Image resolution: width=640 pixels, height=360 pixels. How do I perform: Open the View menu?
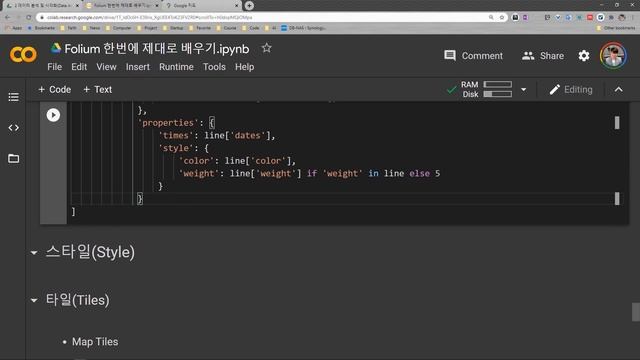click(x=106, y=67)
